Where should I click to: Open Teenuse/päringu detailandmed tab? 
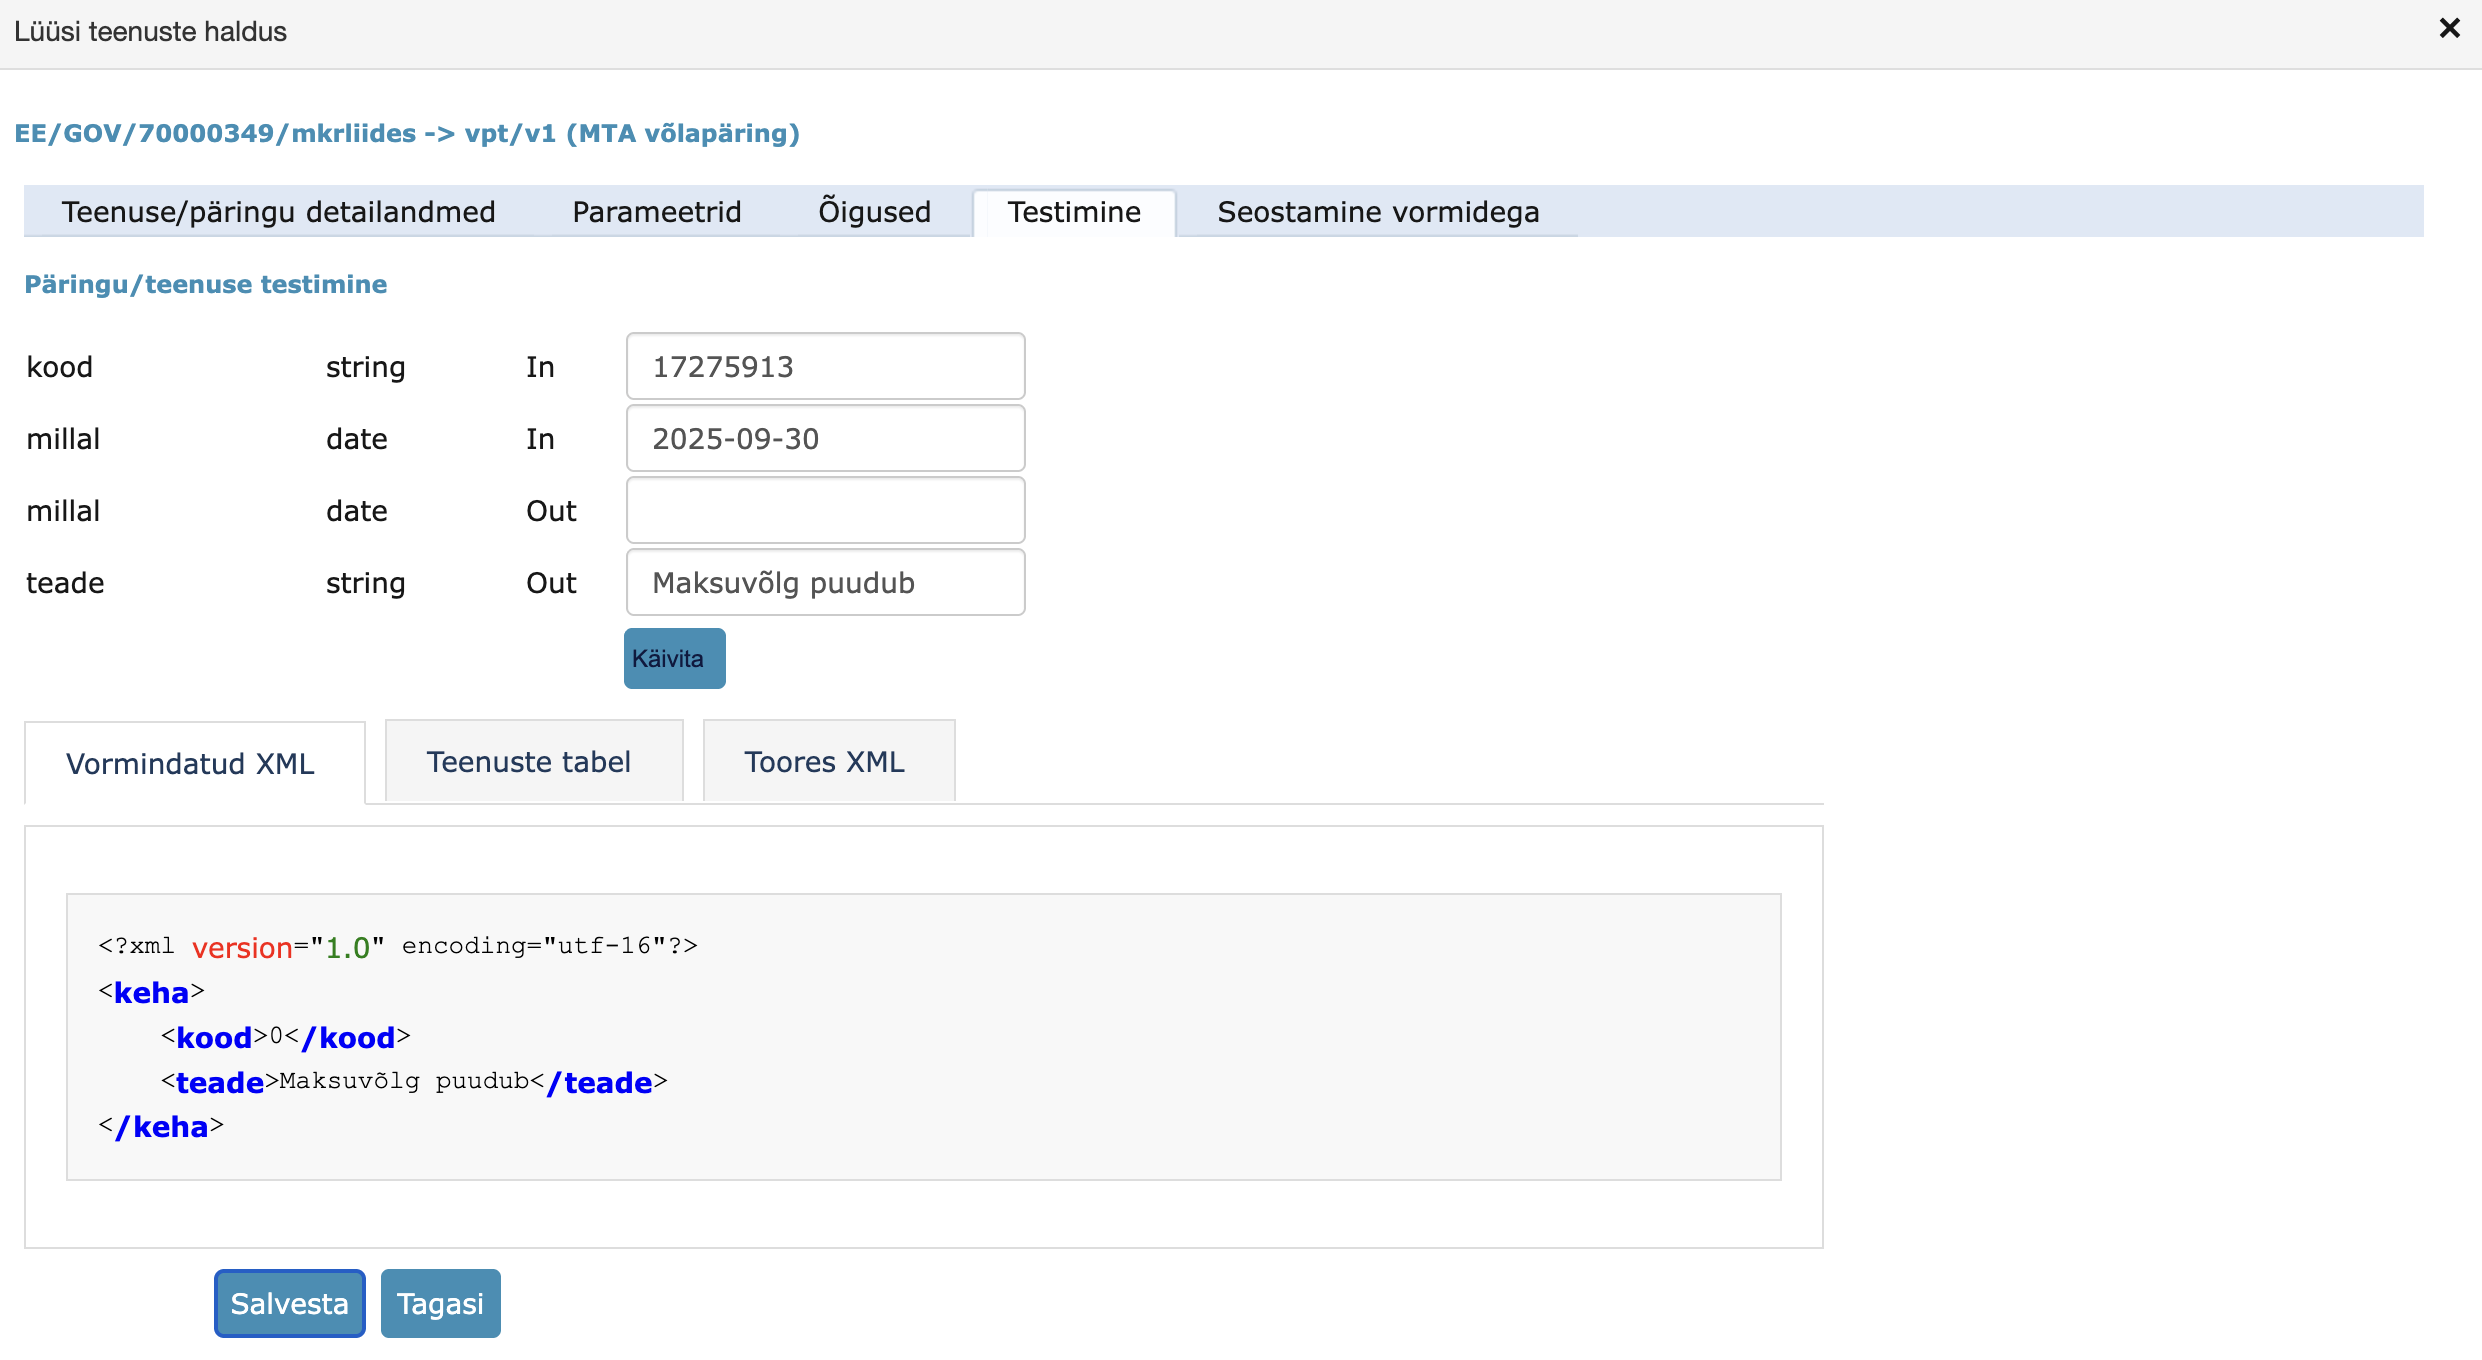(x=278, y=212)
